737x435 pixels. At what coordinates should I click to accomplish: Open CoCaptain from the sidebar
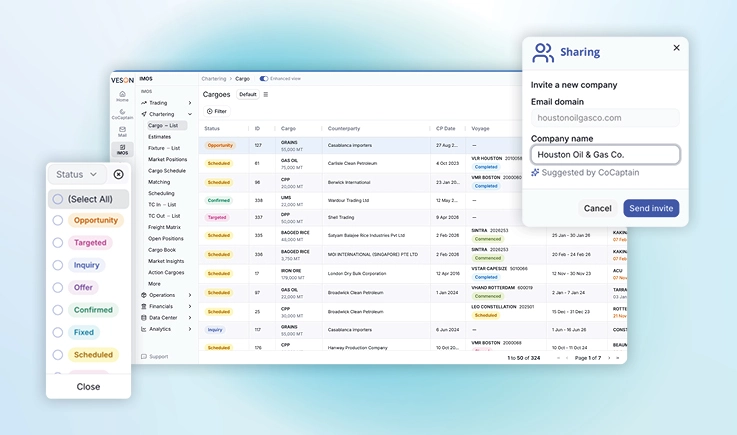122,114
